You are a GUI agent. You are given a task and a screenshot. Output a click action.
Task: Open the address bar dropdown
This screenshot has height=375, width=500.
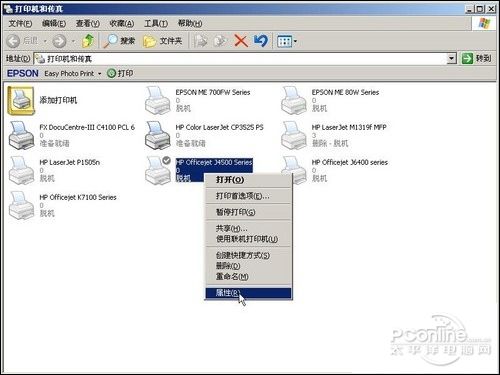(x=451, y=59)
